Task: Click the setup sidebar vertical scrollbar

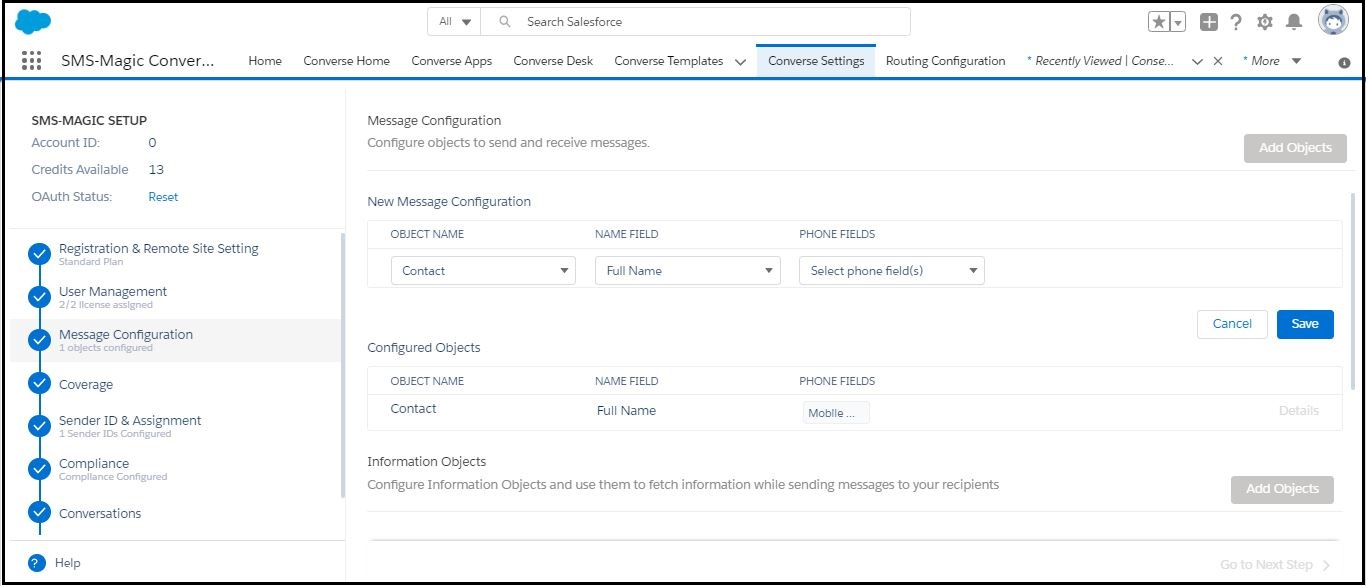Action: point(342,365)
